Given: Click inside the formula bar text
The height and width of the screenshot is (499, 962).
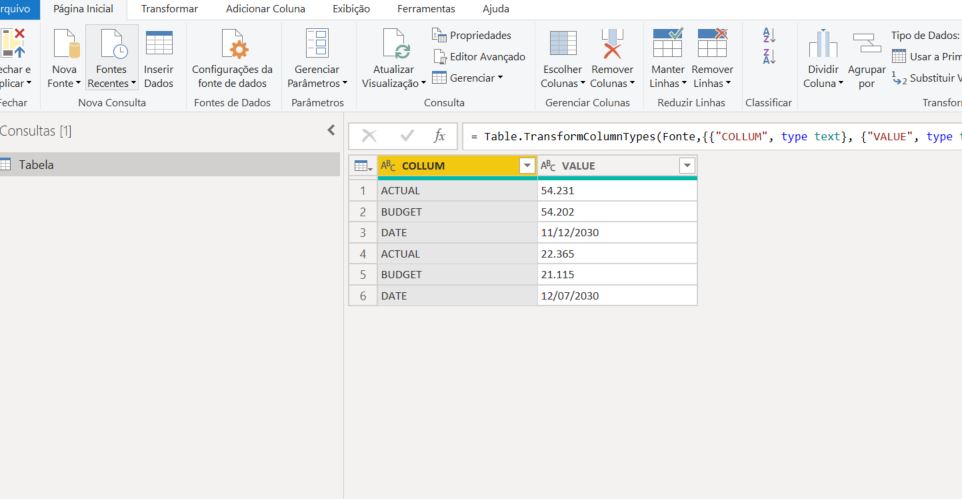Looking at the screenshot, I should (712, 136).
